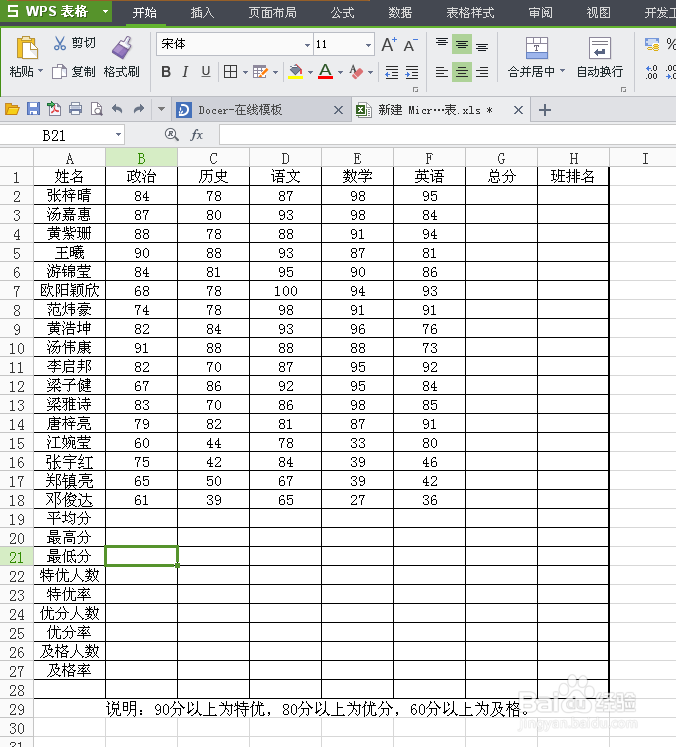Open the font group dialog launcher
This screenshot has width=676, height=747.
(415, 89)
